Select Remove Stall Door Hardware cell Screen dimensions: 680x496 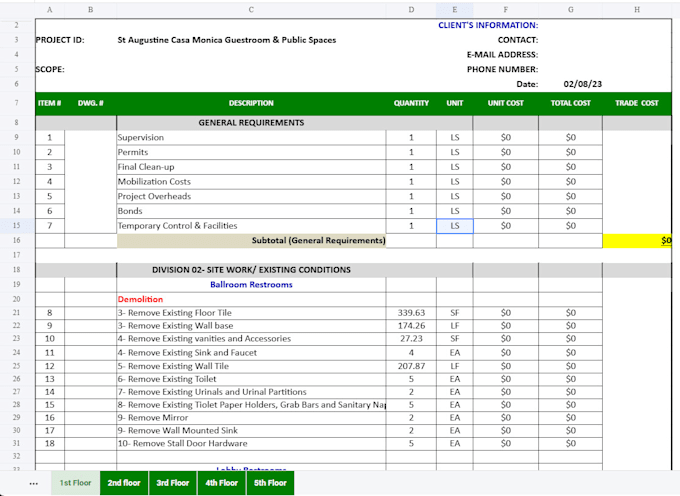coord(251,444)
